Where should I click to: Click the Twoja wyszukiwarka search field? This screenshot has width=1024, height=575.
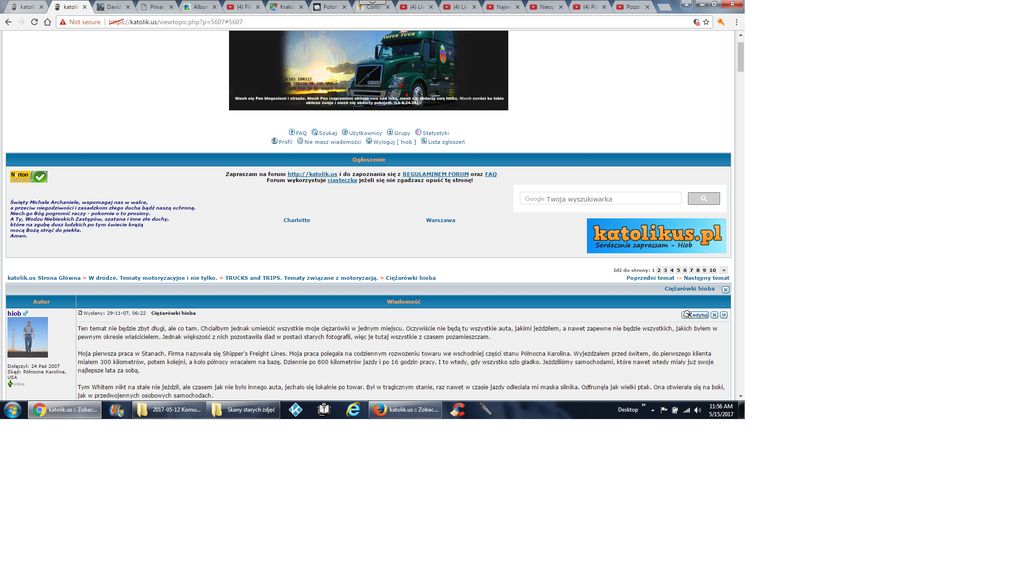(x=601, y=199)
